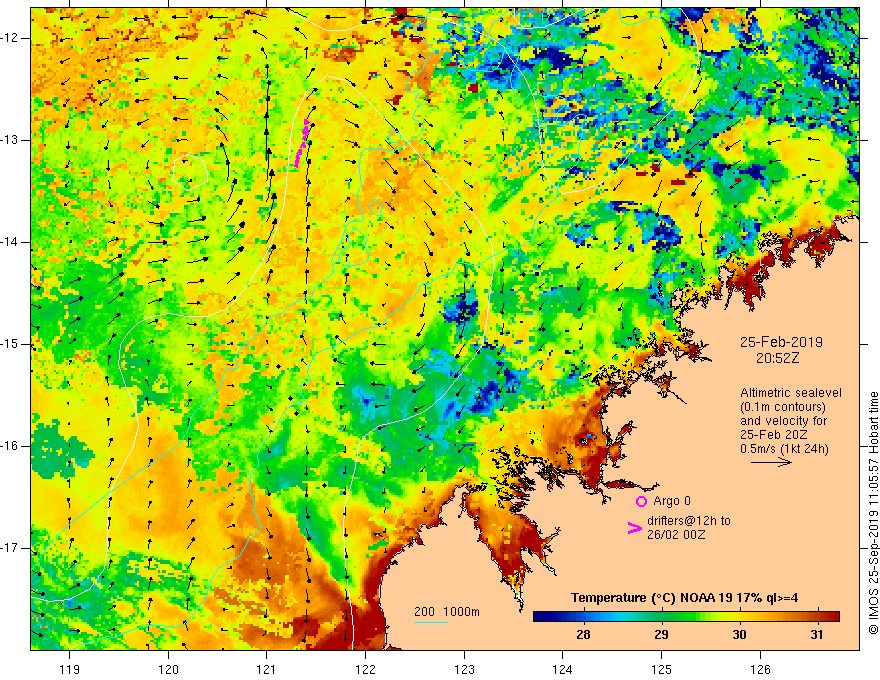Click the small white closed contour near 120°E
The width and height of the screenshot is (880, 680).
point(190,172)
